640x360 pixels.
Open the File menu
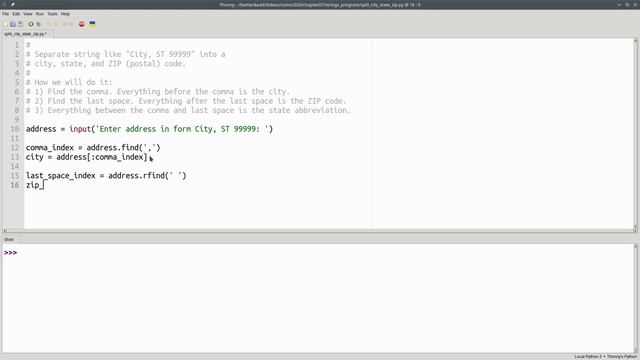coord(6,14)
